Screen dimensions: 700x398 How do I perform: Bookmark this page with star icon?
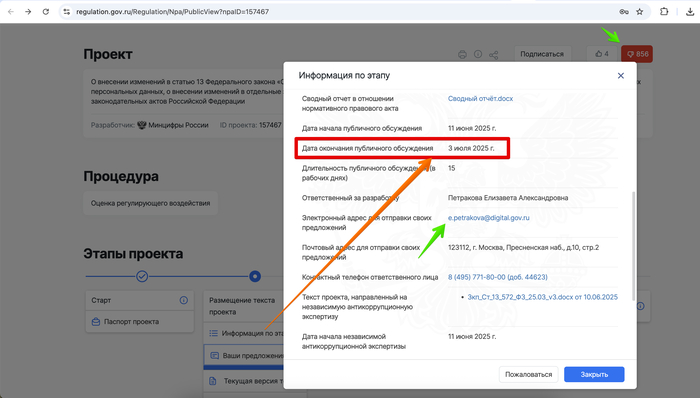[x=640, y=12]
